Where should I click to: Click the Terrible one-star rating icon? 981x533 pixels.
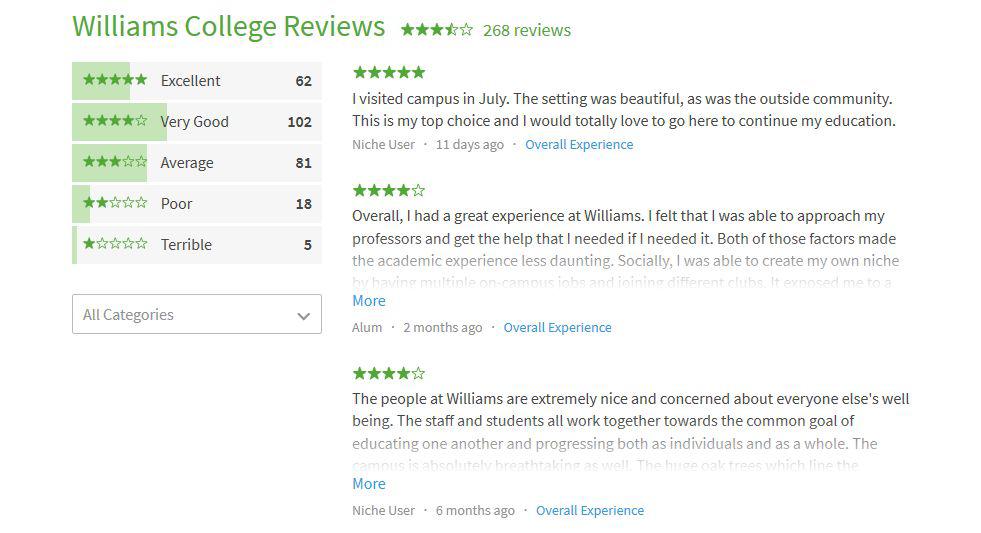[115, 244]
